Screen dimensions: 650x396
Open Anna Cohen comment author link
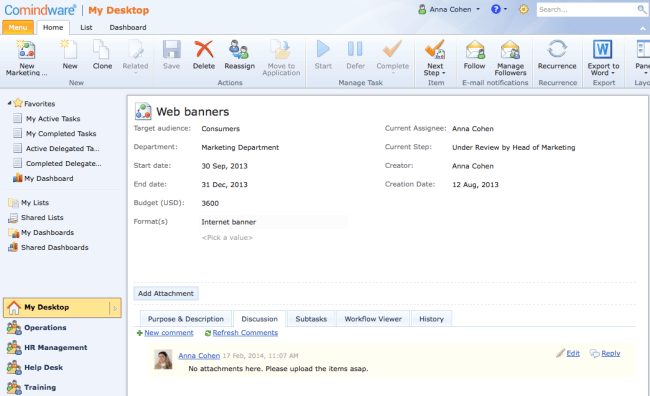click(x=199, y=355)
